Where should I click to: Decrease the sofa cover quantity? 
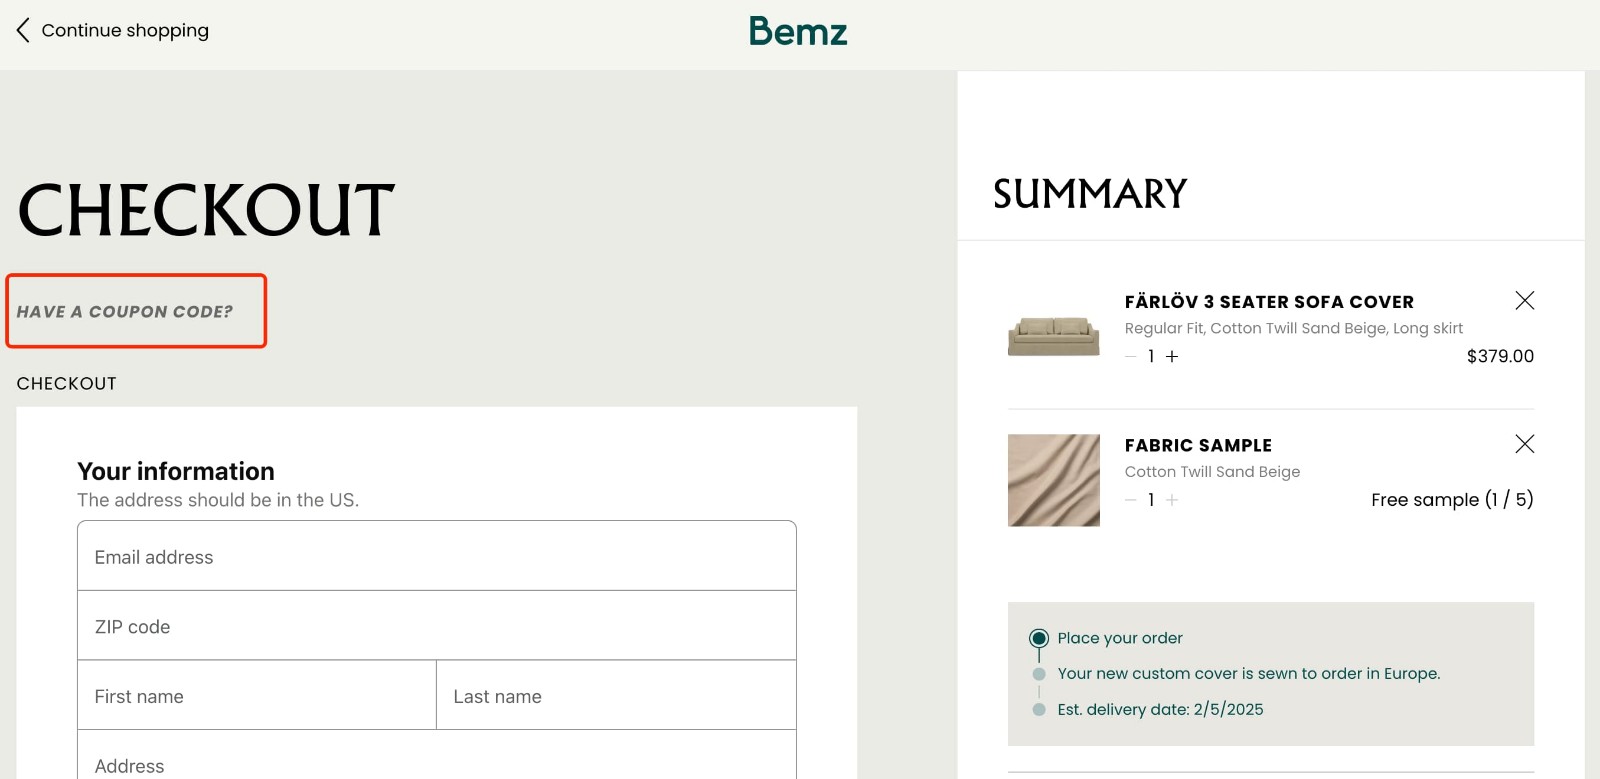point(1130,356)
